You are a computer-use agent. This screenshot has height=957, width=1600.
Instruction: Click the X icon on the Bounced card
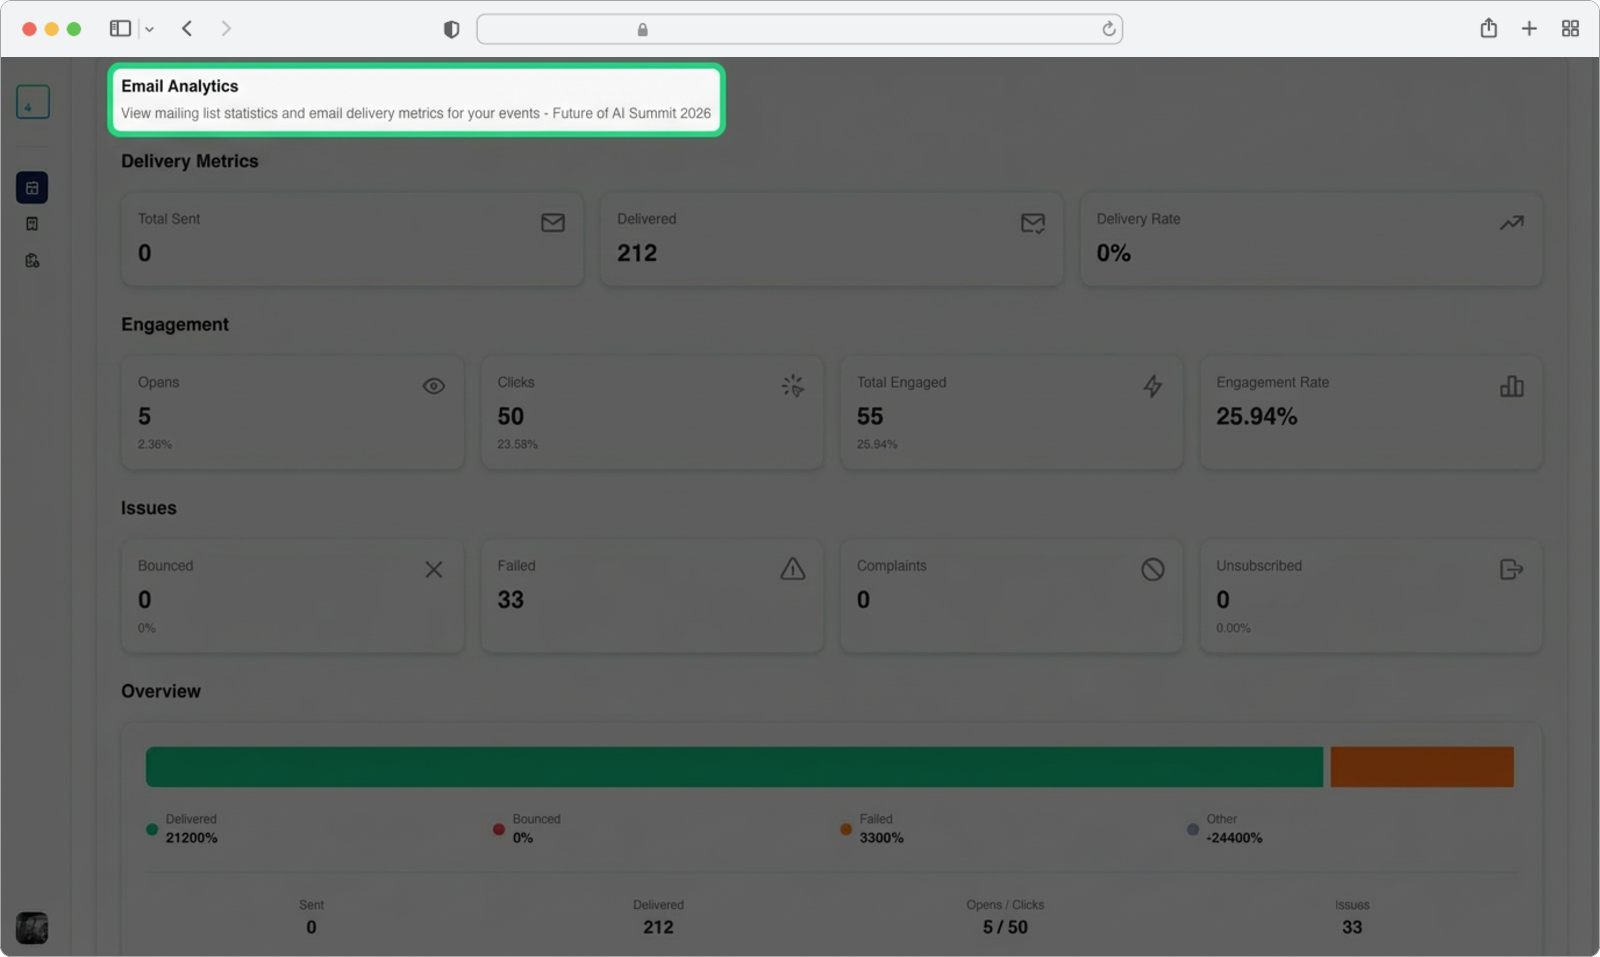pyautogui.click(x=433, y=569)
